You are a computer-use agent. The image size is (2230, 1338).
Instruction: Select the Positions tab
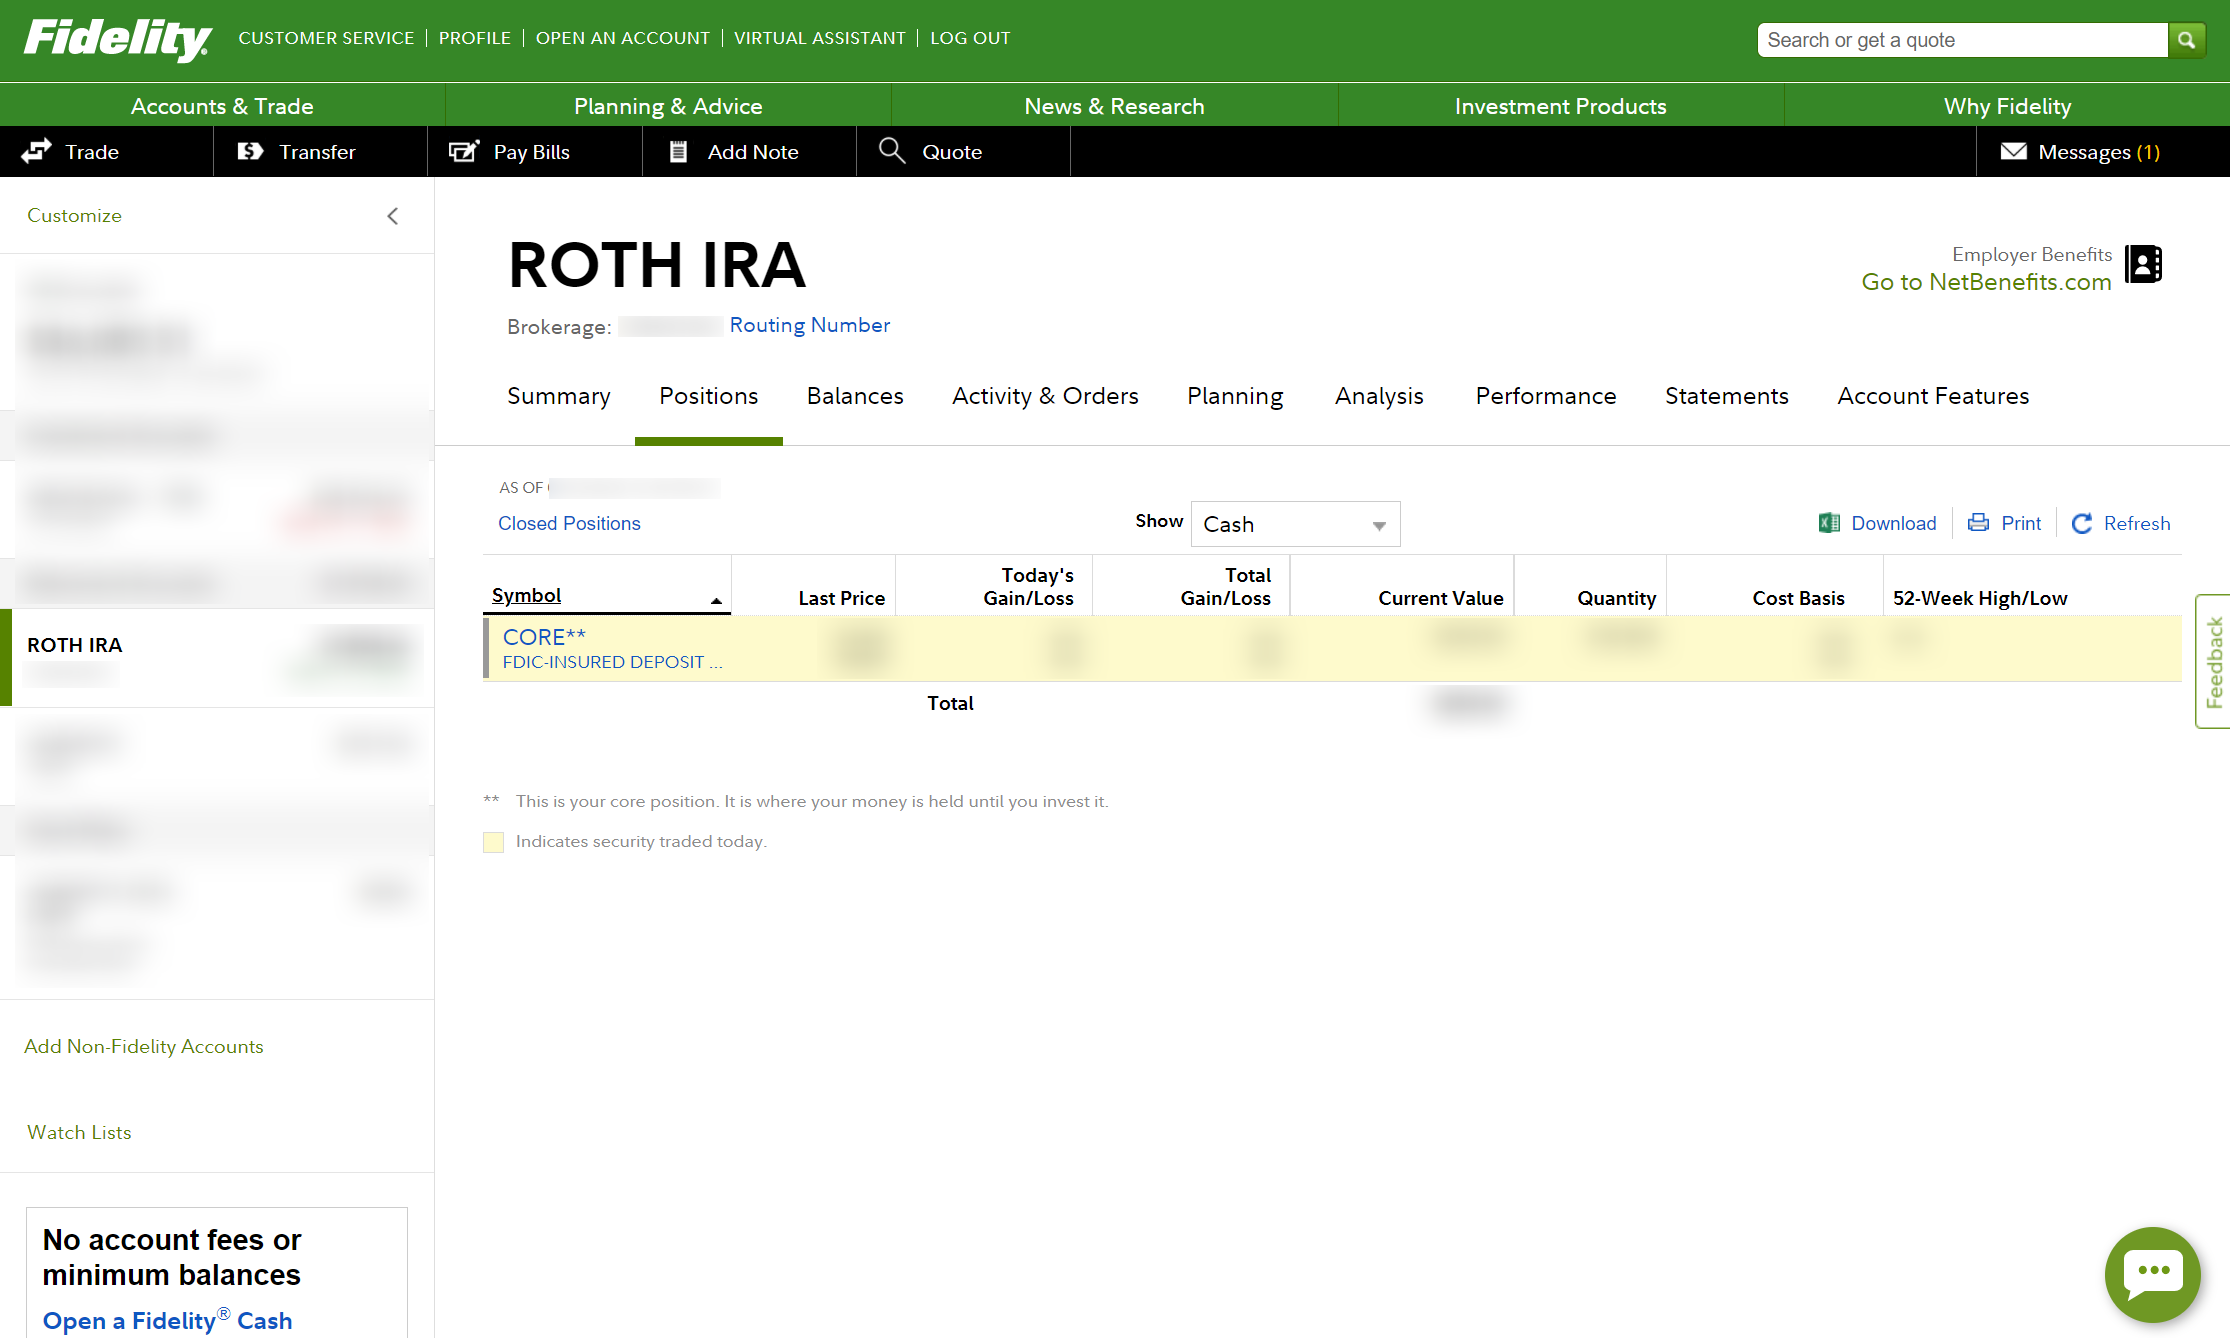click(x=709, y=396)
